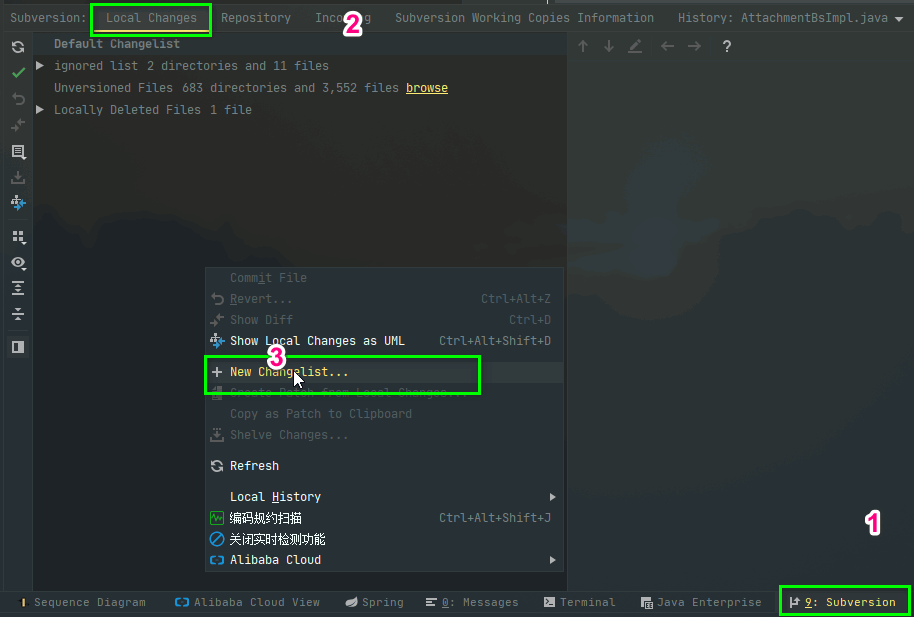Select Show Local Changes as UML
This screenshot has width=914, height=617.
pos(384,341)
